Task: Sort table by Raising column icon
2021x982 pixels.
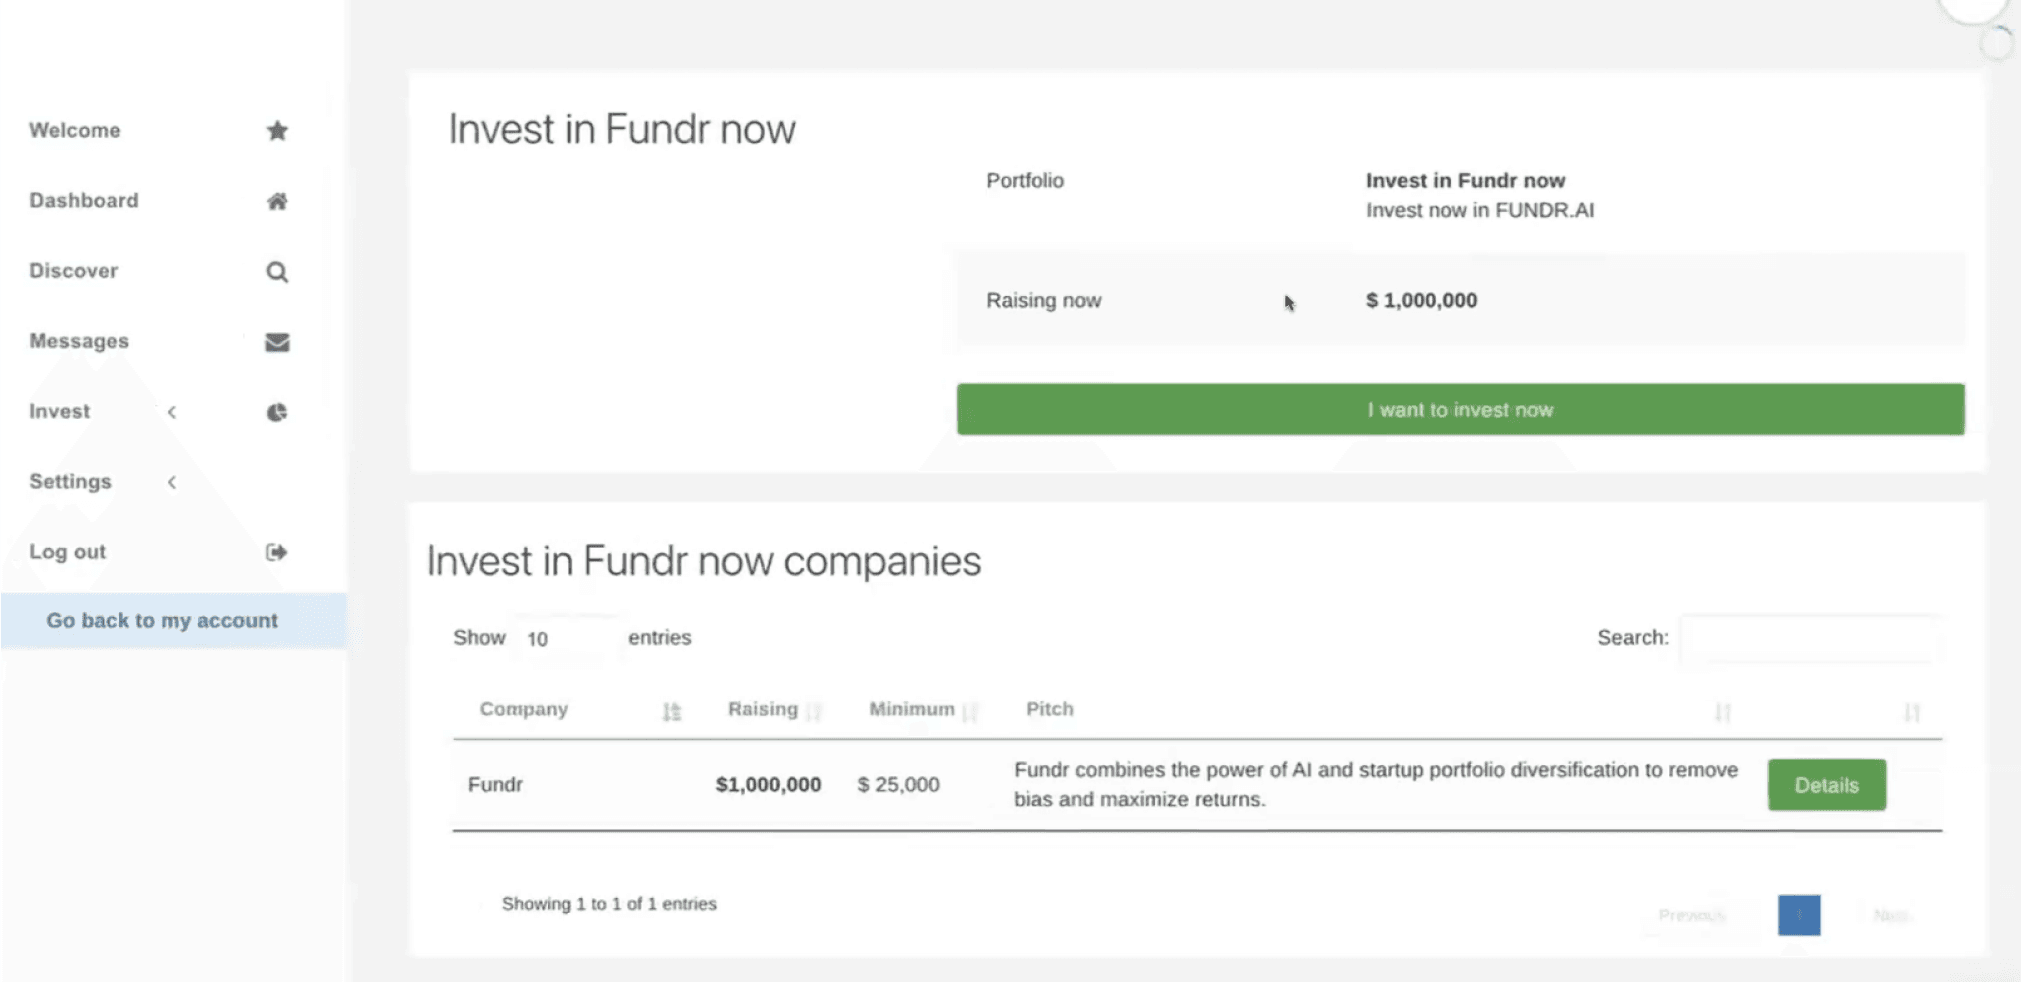Action: pyautogui.click(x=814, y=711)
